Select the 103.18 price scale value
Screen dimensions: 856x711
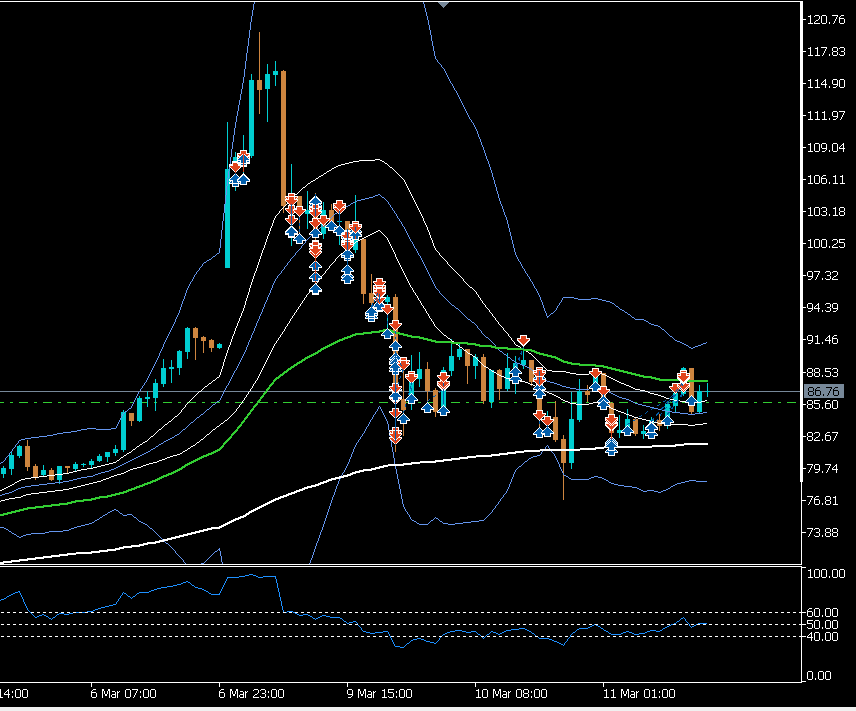(x=826, y=211)
